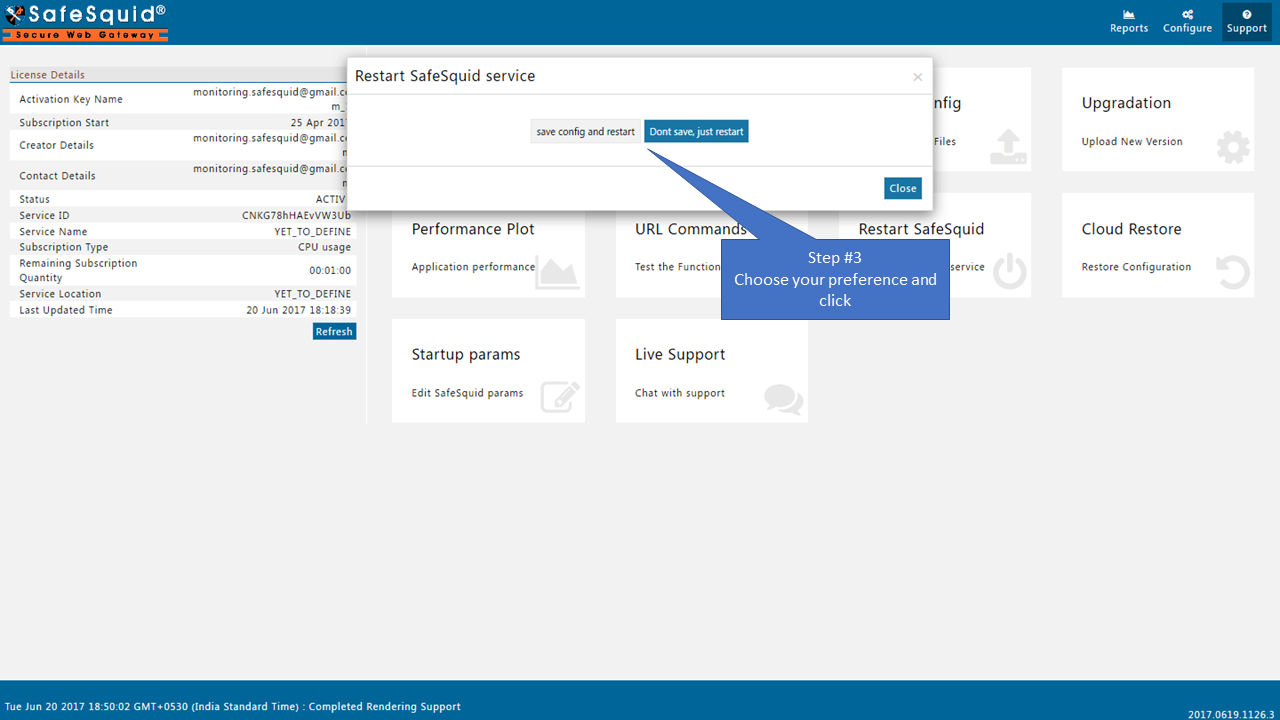1280x720 pixels.
Task: Open the Startup params card heading
Action: point(466,355)
